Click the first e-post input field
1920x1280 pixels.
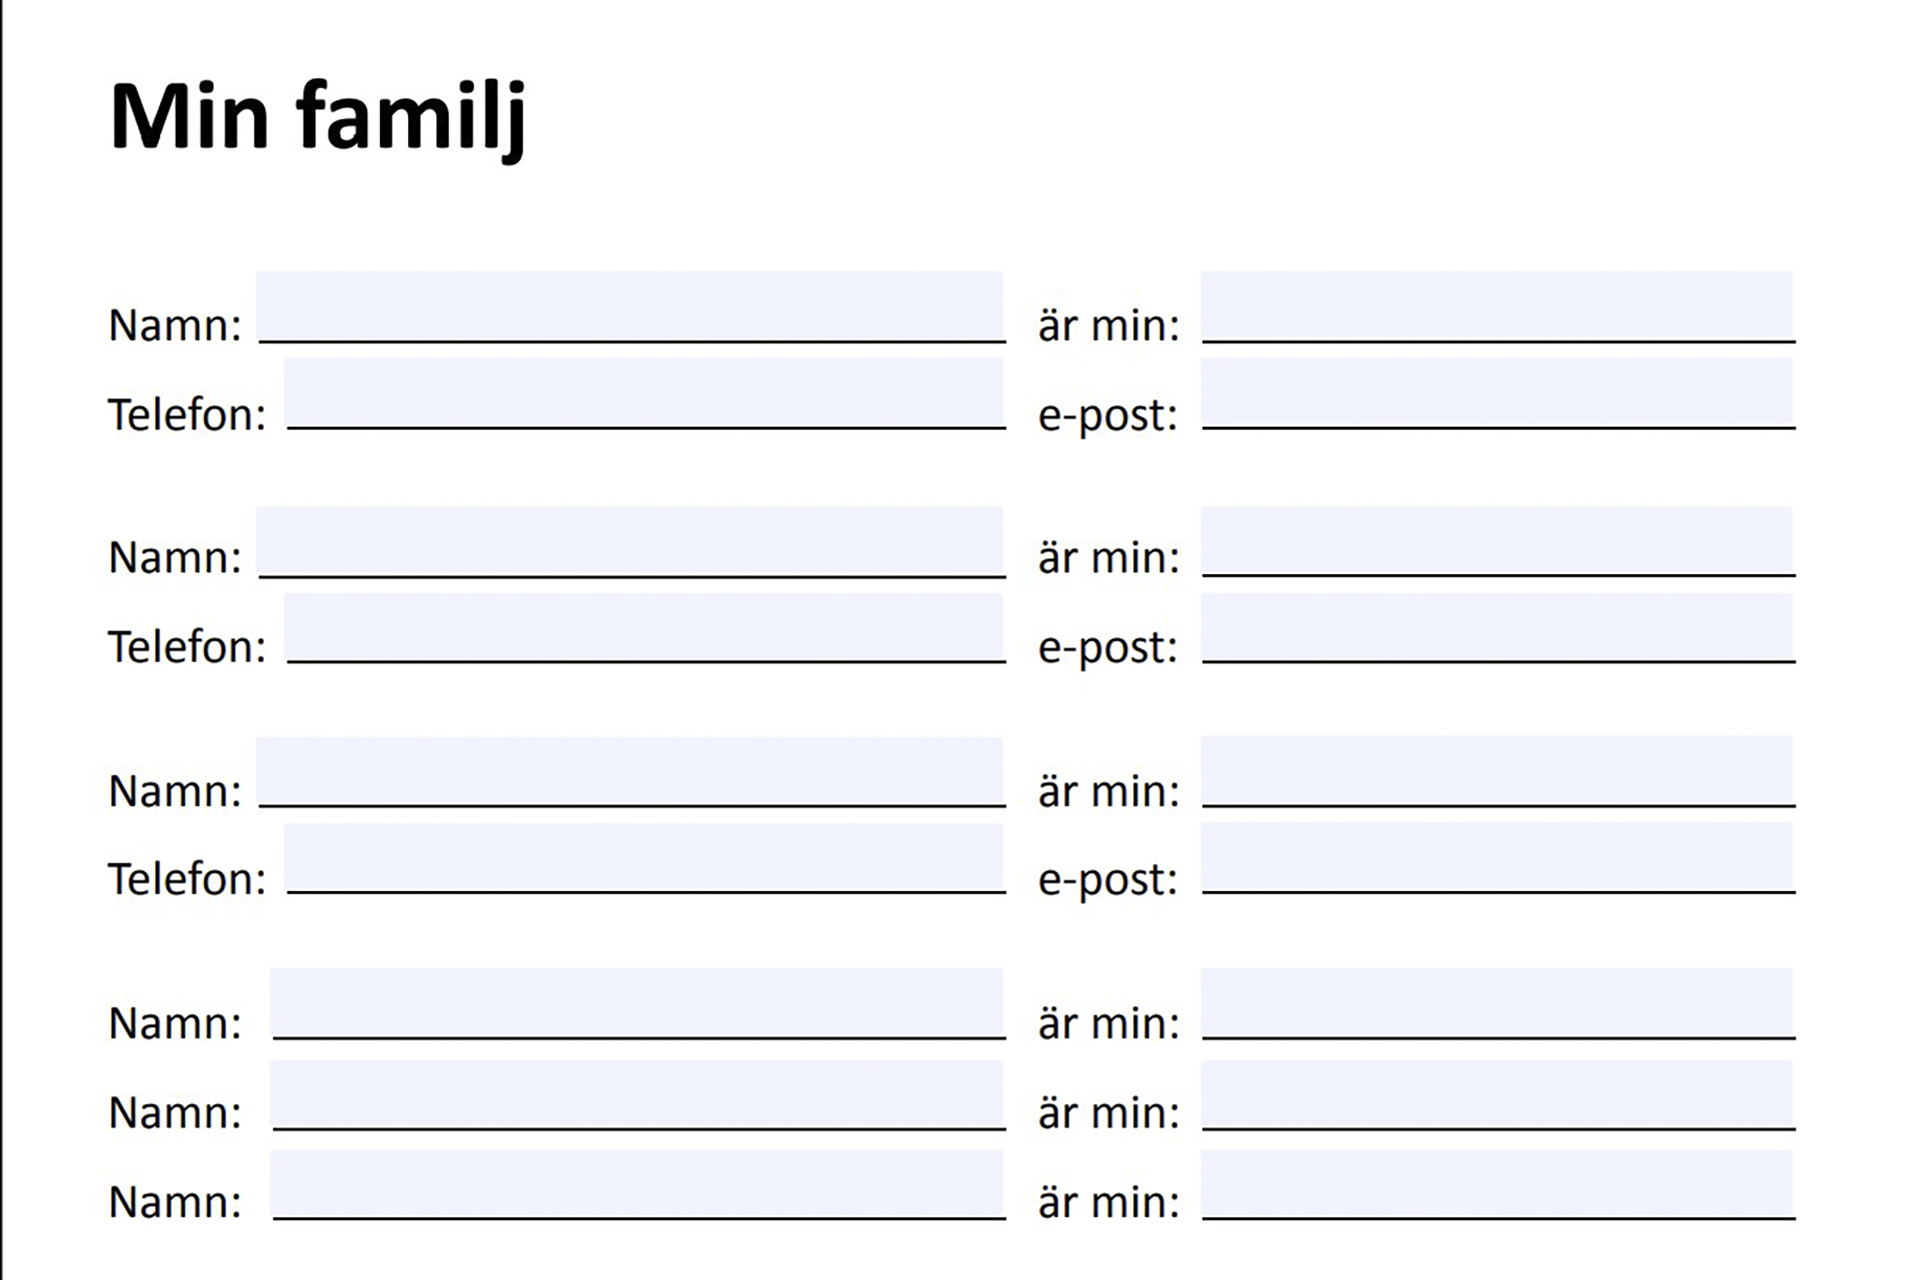1496,393
